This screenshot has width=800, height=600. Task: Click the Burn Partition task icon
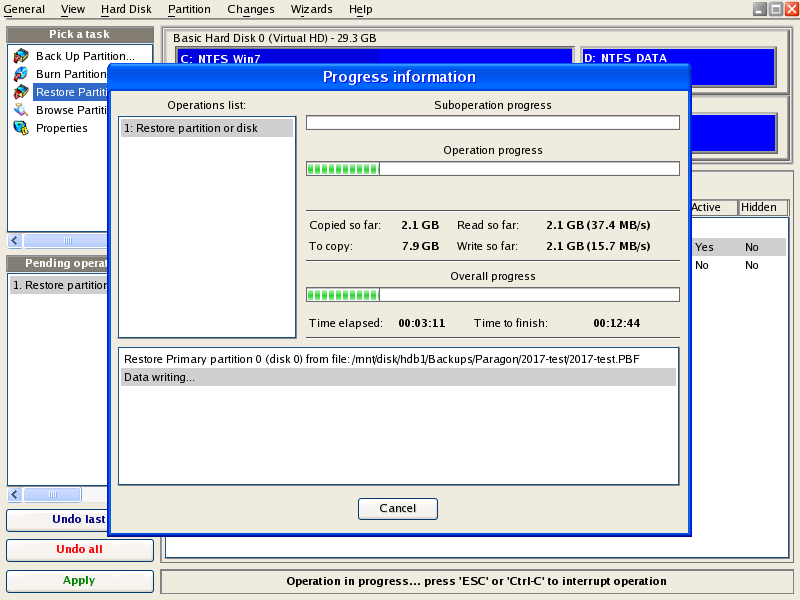click(21, 74)
